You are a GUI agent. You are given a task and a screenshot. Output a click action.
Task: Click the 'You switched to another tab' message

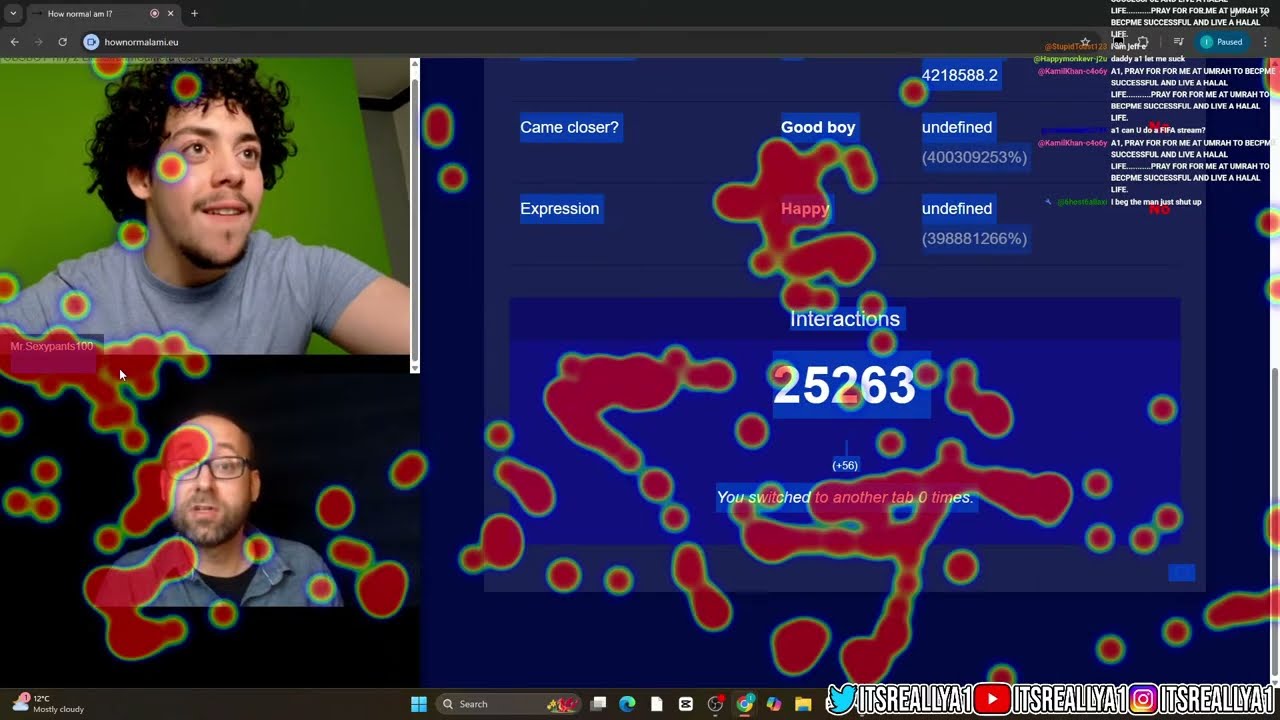[845, 497]
